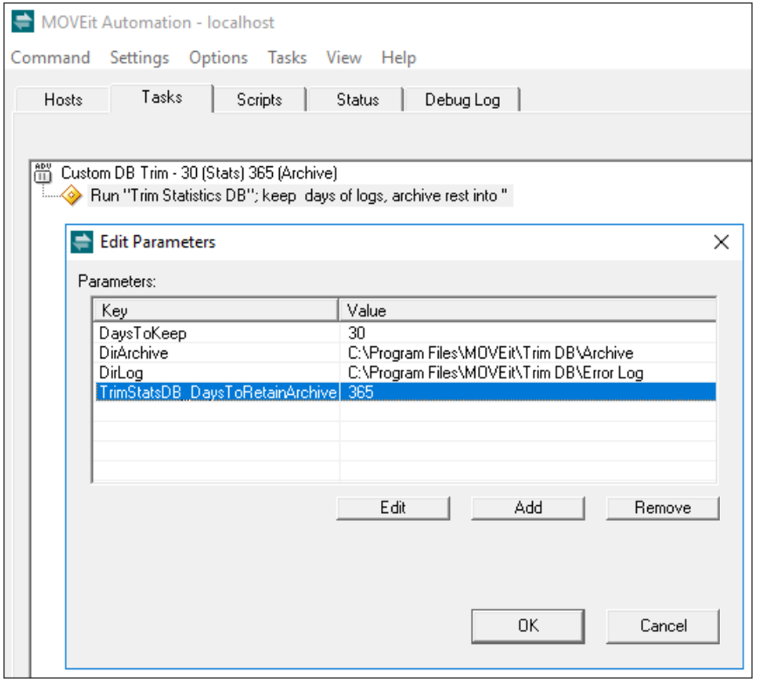Switch to the Scripts tab
The image size is (757, 683).
(x=259, y=100)
